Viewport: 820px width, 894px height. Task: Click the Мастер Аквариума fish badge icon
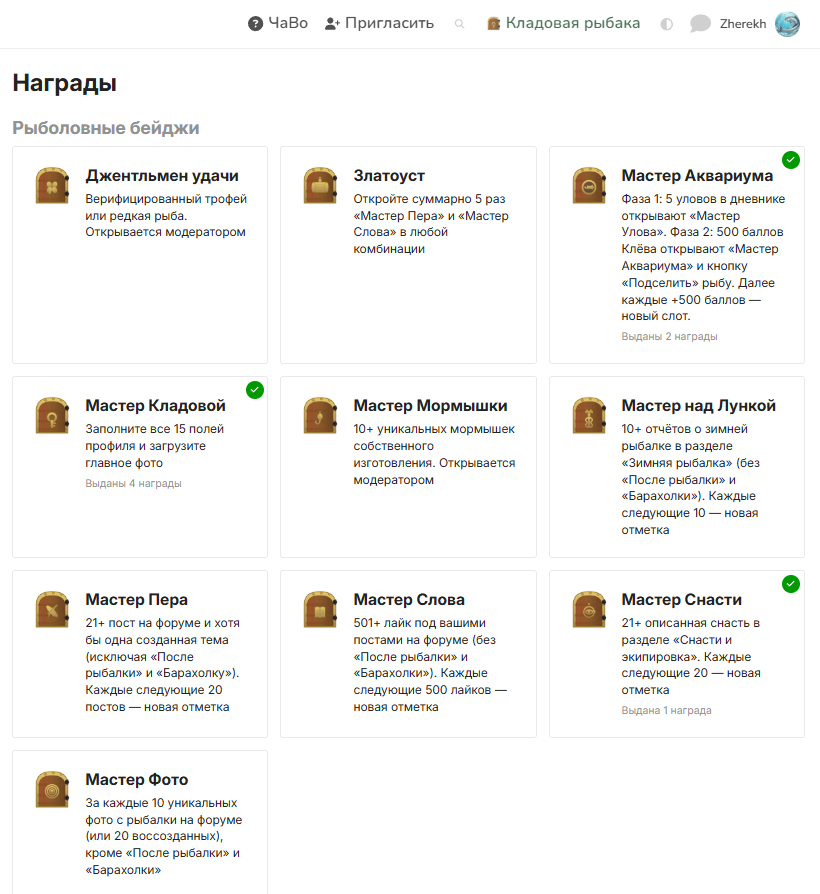[589, 185]
